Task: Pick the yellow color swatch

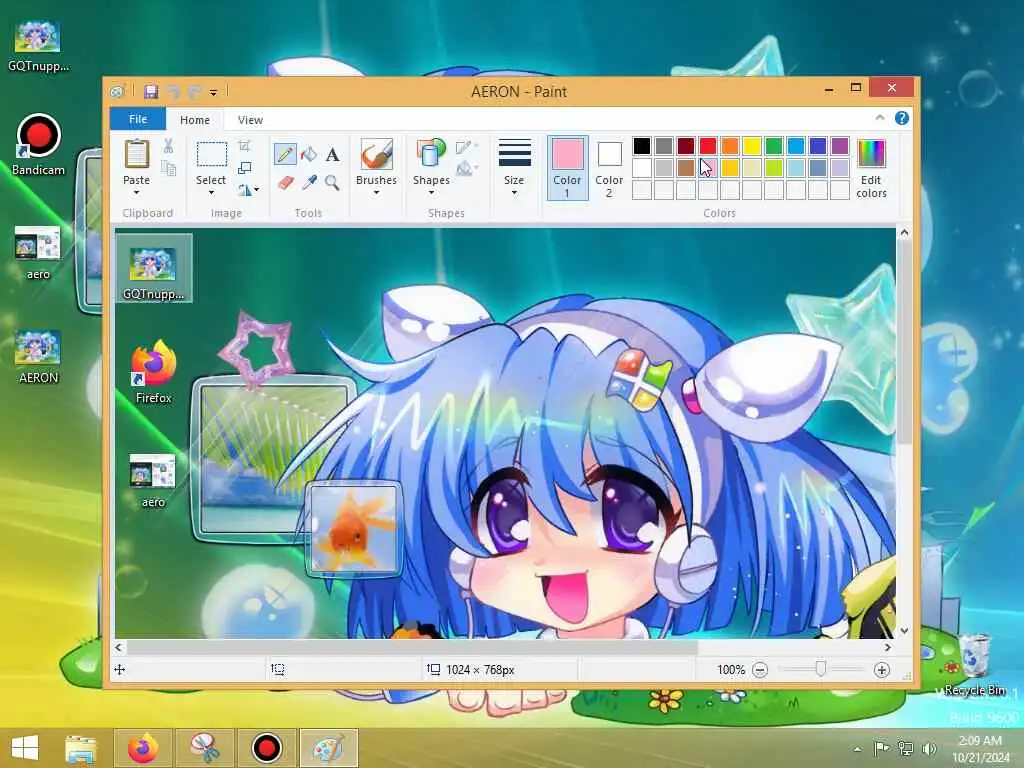Action: click(x=752, y=146)
